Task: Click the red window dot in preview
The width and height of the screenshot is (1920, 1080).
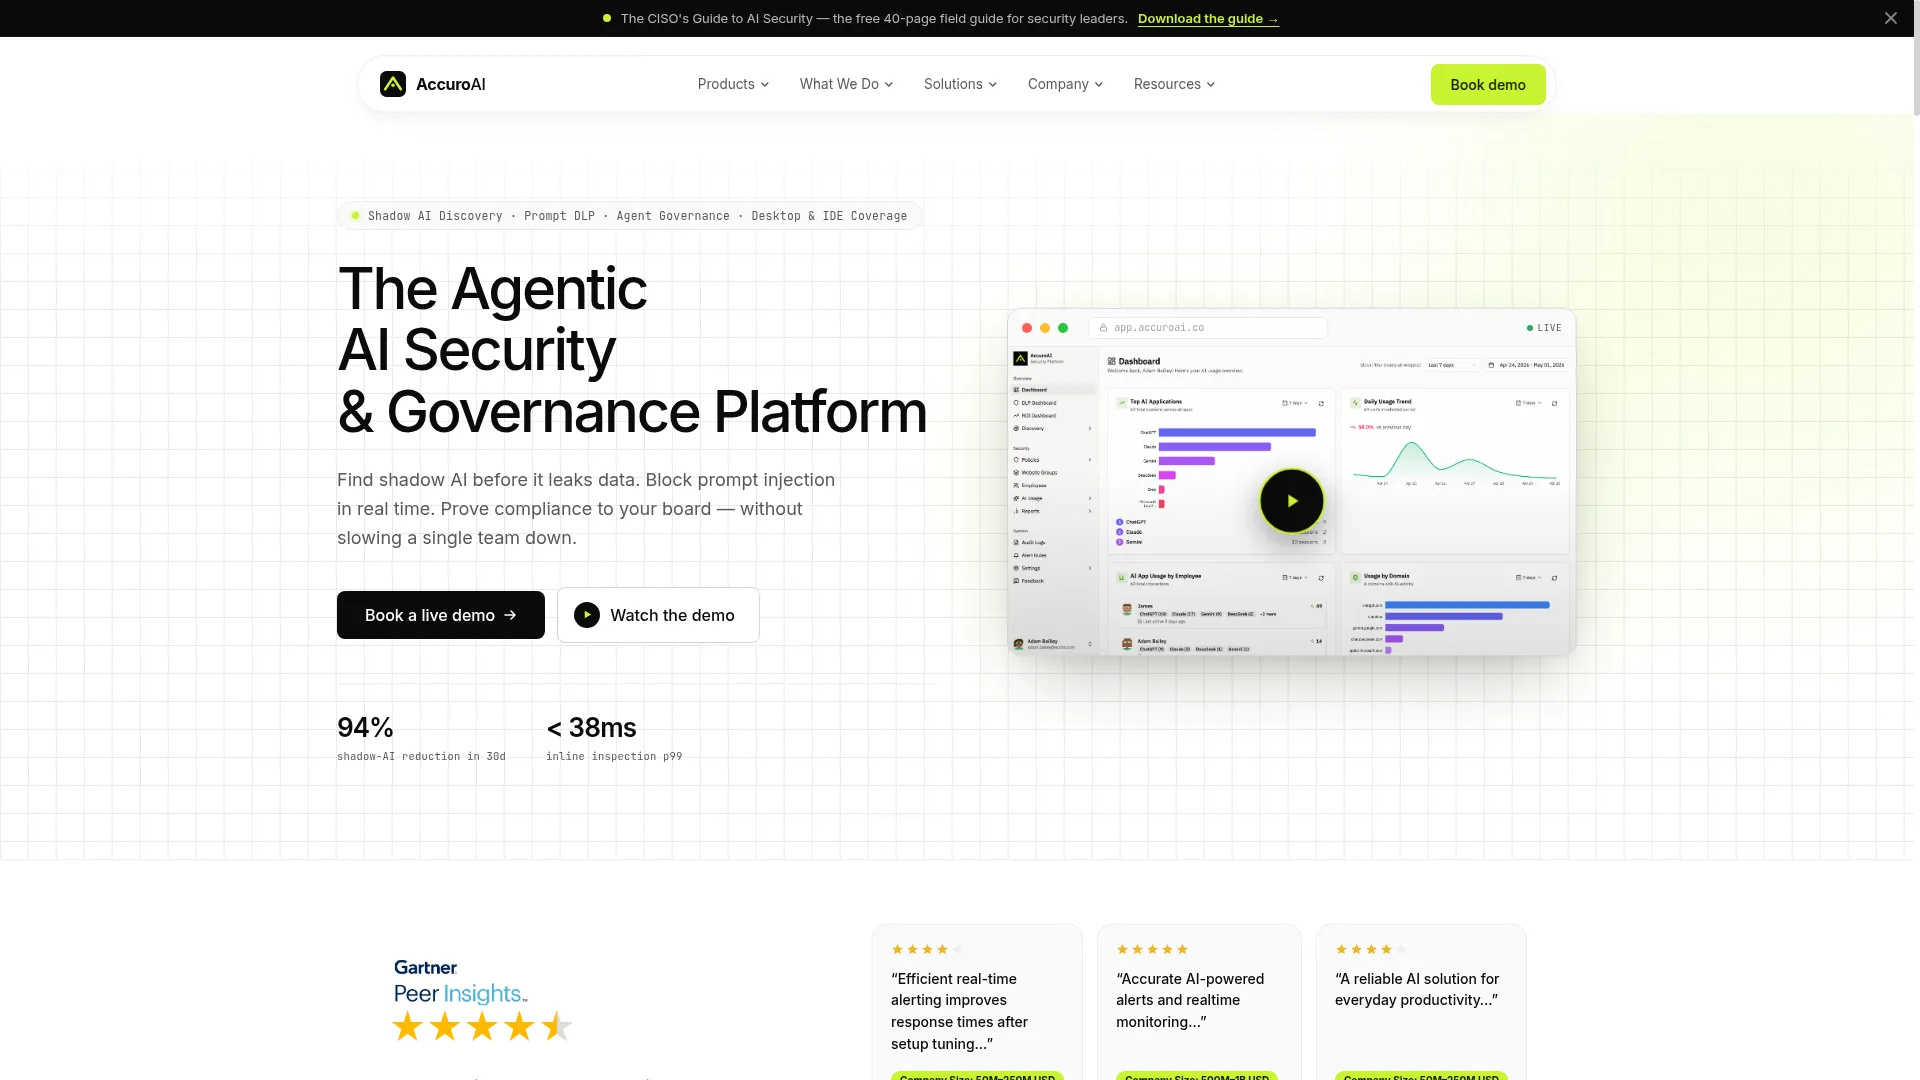Action: pos(1027,328)
